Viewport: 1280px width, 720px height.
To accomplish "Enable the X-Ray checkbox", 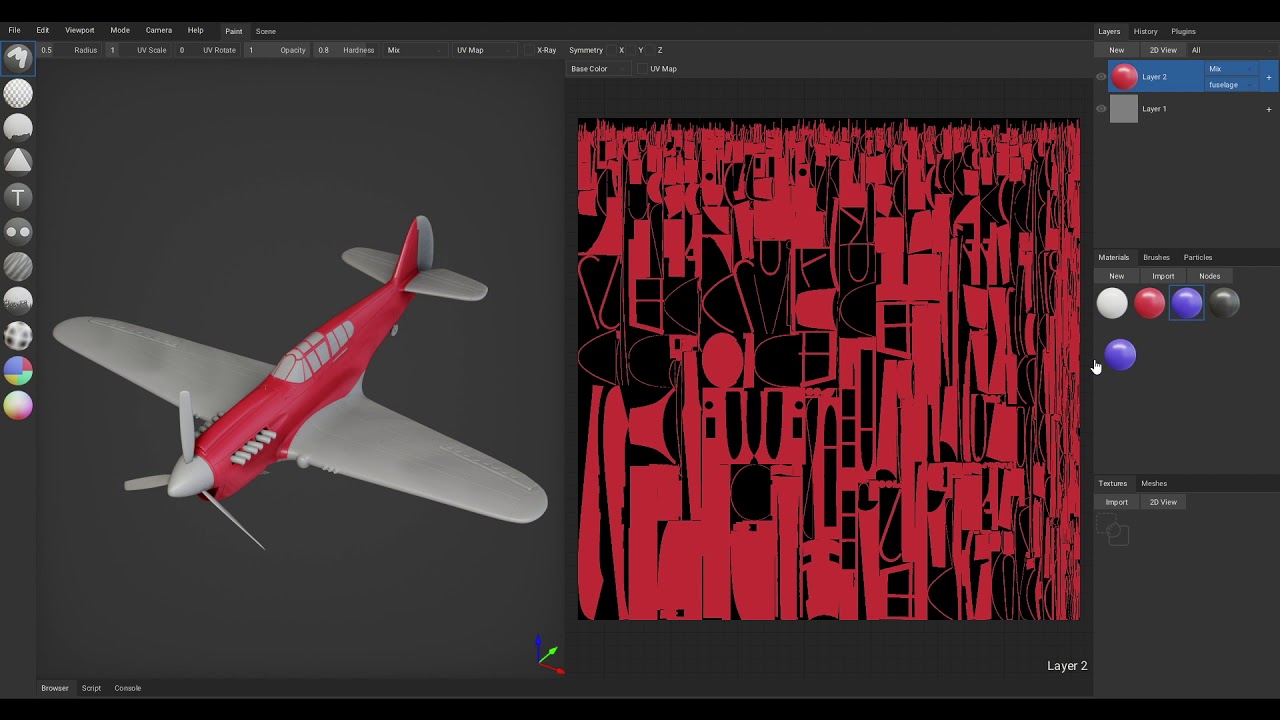I will pyautogui.click(x=530, y=50).
